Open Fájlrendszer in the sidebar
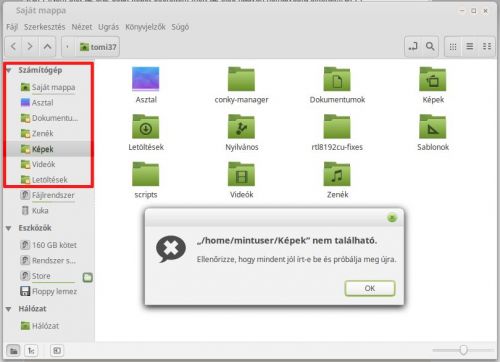Image resolution: width=500 pixels, height=362 pixels. tap(48, 195)
